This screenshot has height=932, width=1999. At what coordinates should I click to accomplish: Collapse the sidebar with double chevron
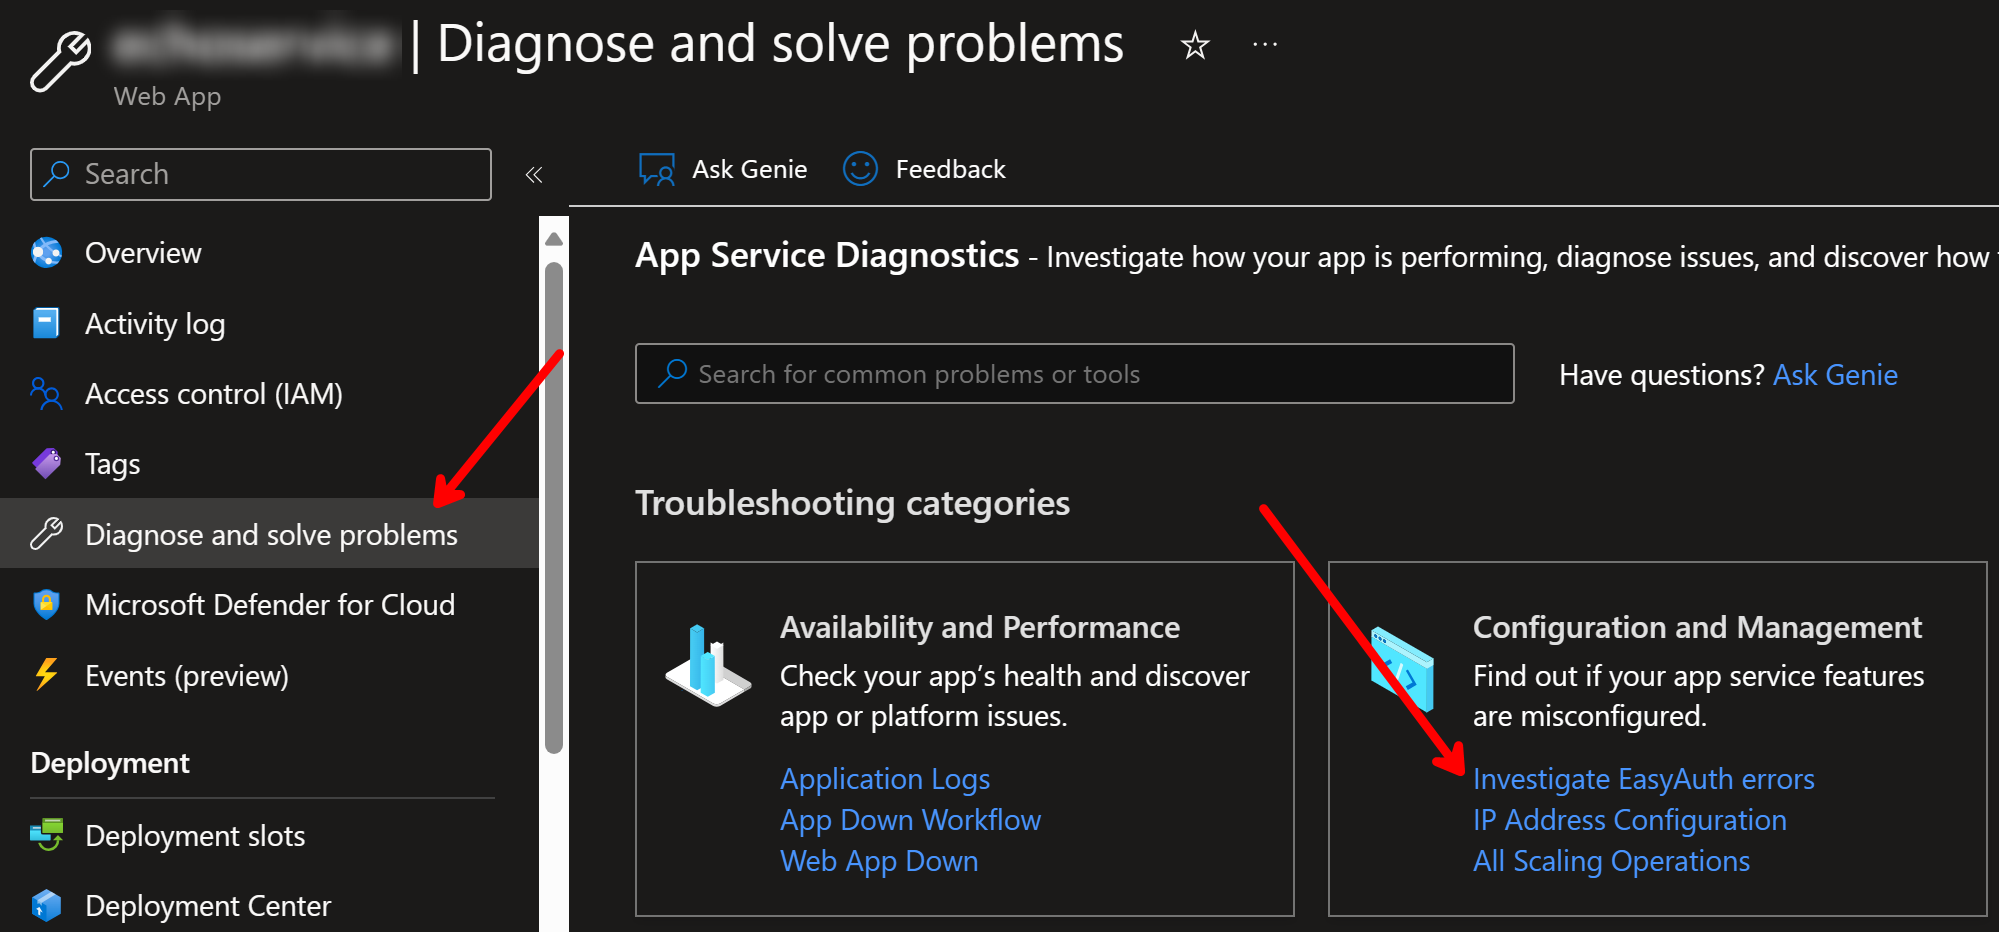534,175
